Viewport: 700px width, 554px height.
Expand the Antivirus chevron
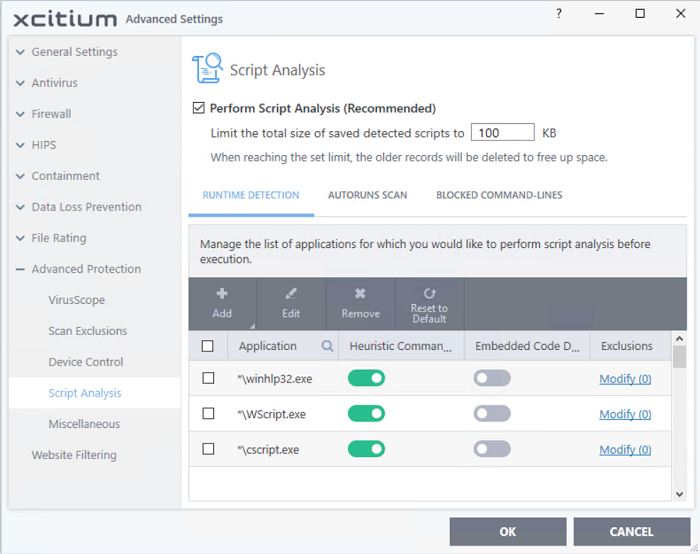click(20, 83)
